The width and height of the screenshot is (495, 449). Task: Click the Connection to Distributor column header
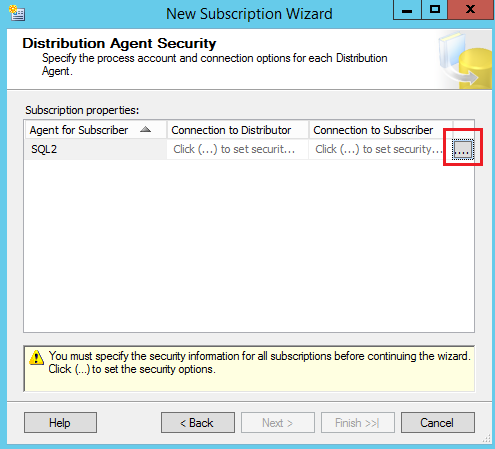(x=238, y=130)
